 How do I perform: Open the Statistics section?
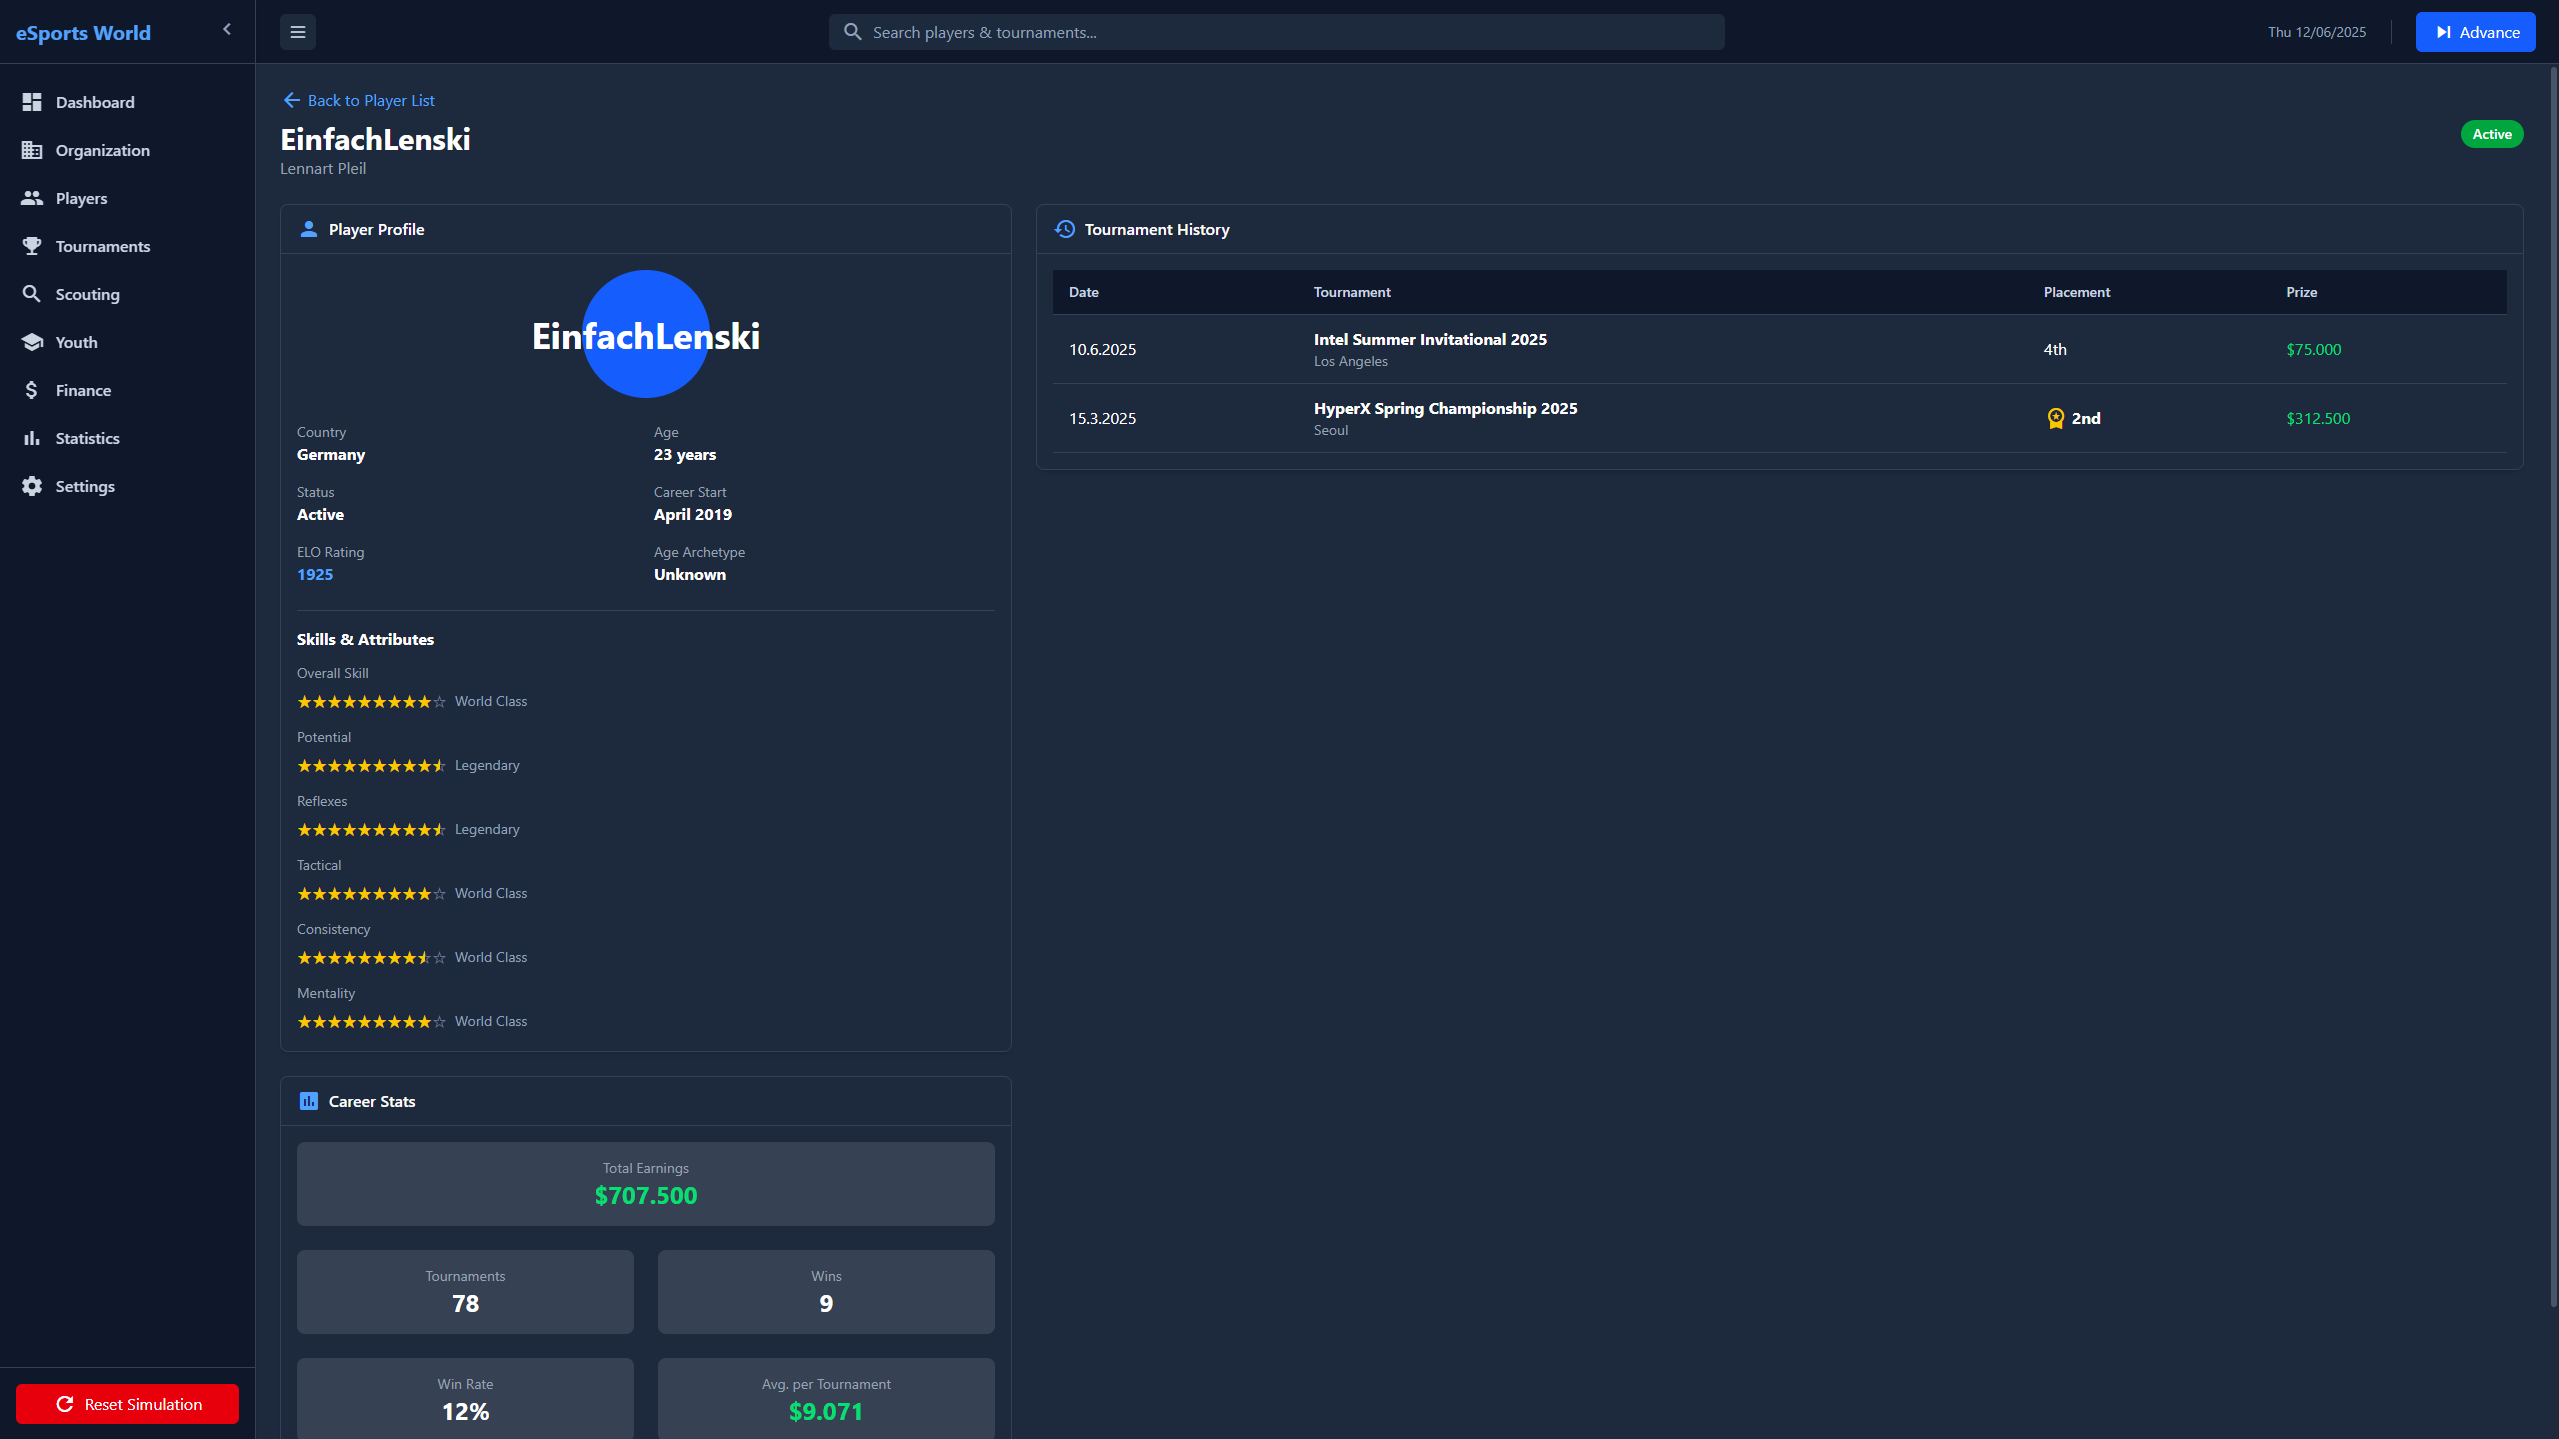[x=127, y=438]
